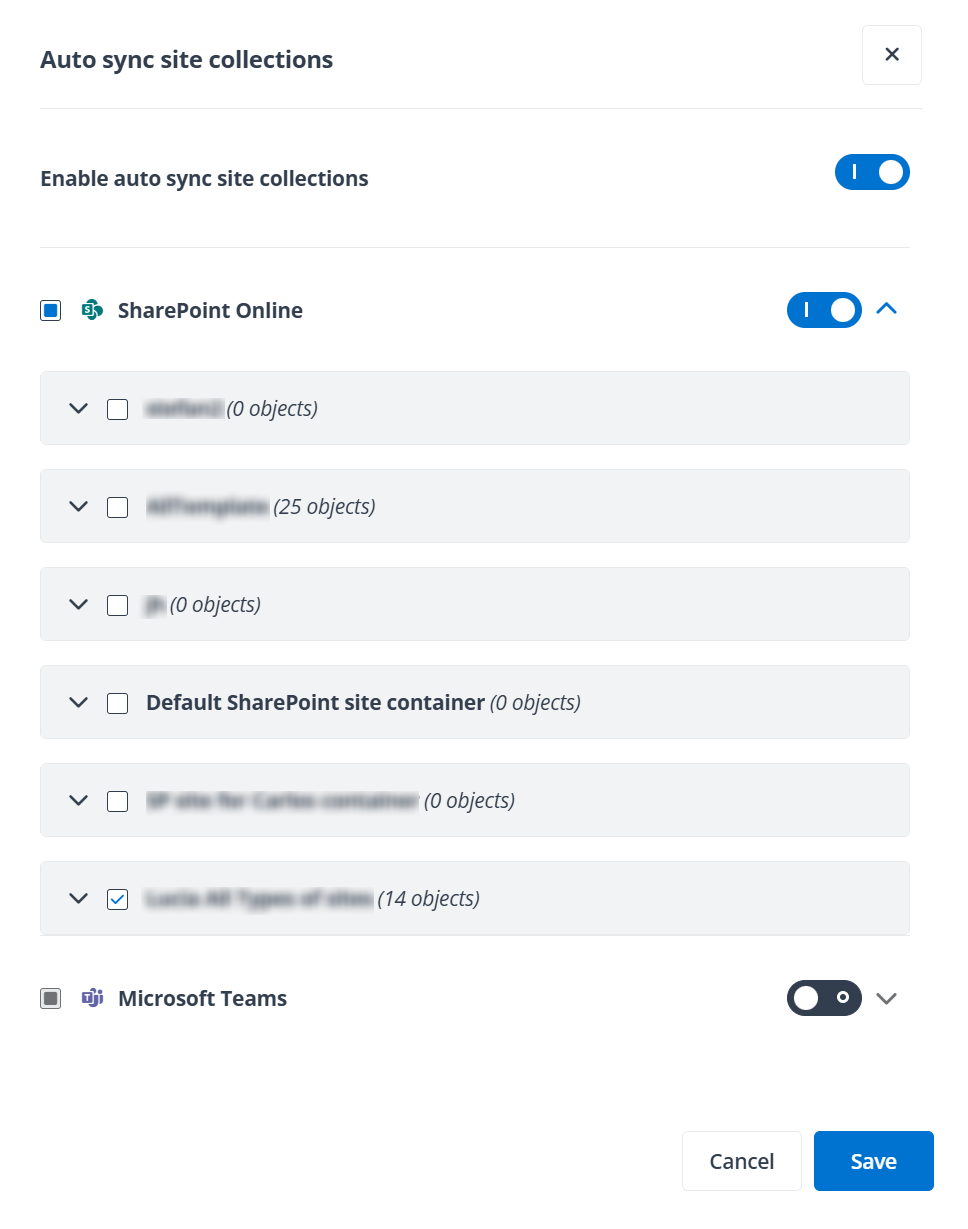Collapse the SharePoint Online section

pyautogui.click(x=886, y=310)
